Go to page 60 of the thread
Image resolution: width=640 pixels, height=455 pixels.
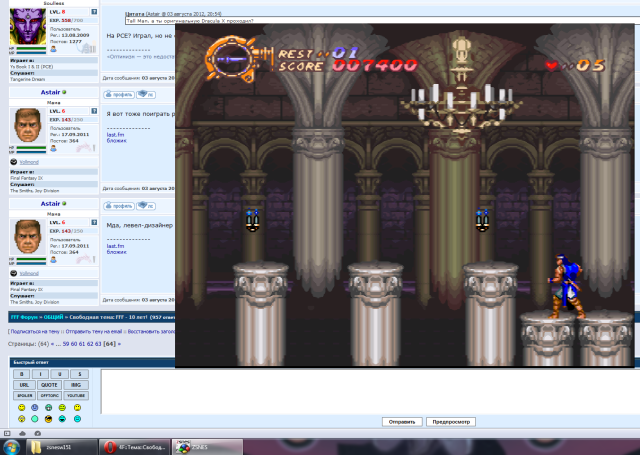pos(74,344)
